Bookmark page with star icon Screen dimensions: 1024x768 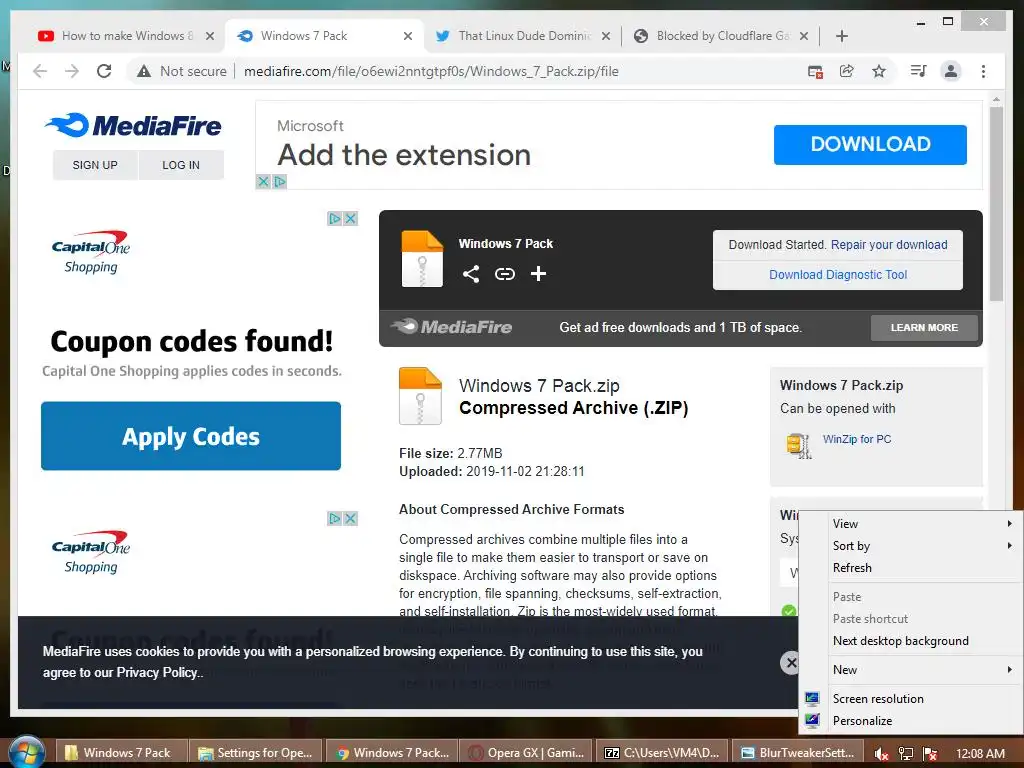click(879, 71)
